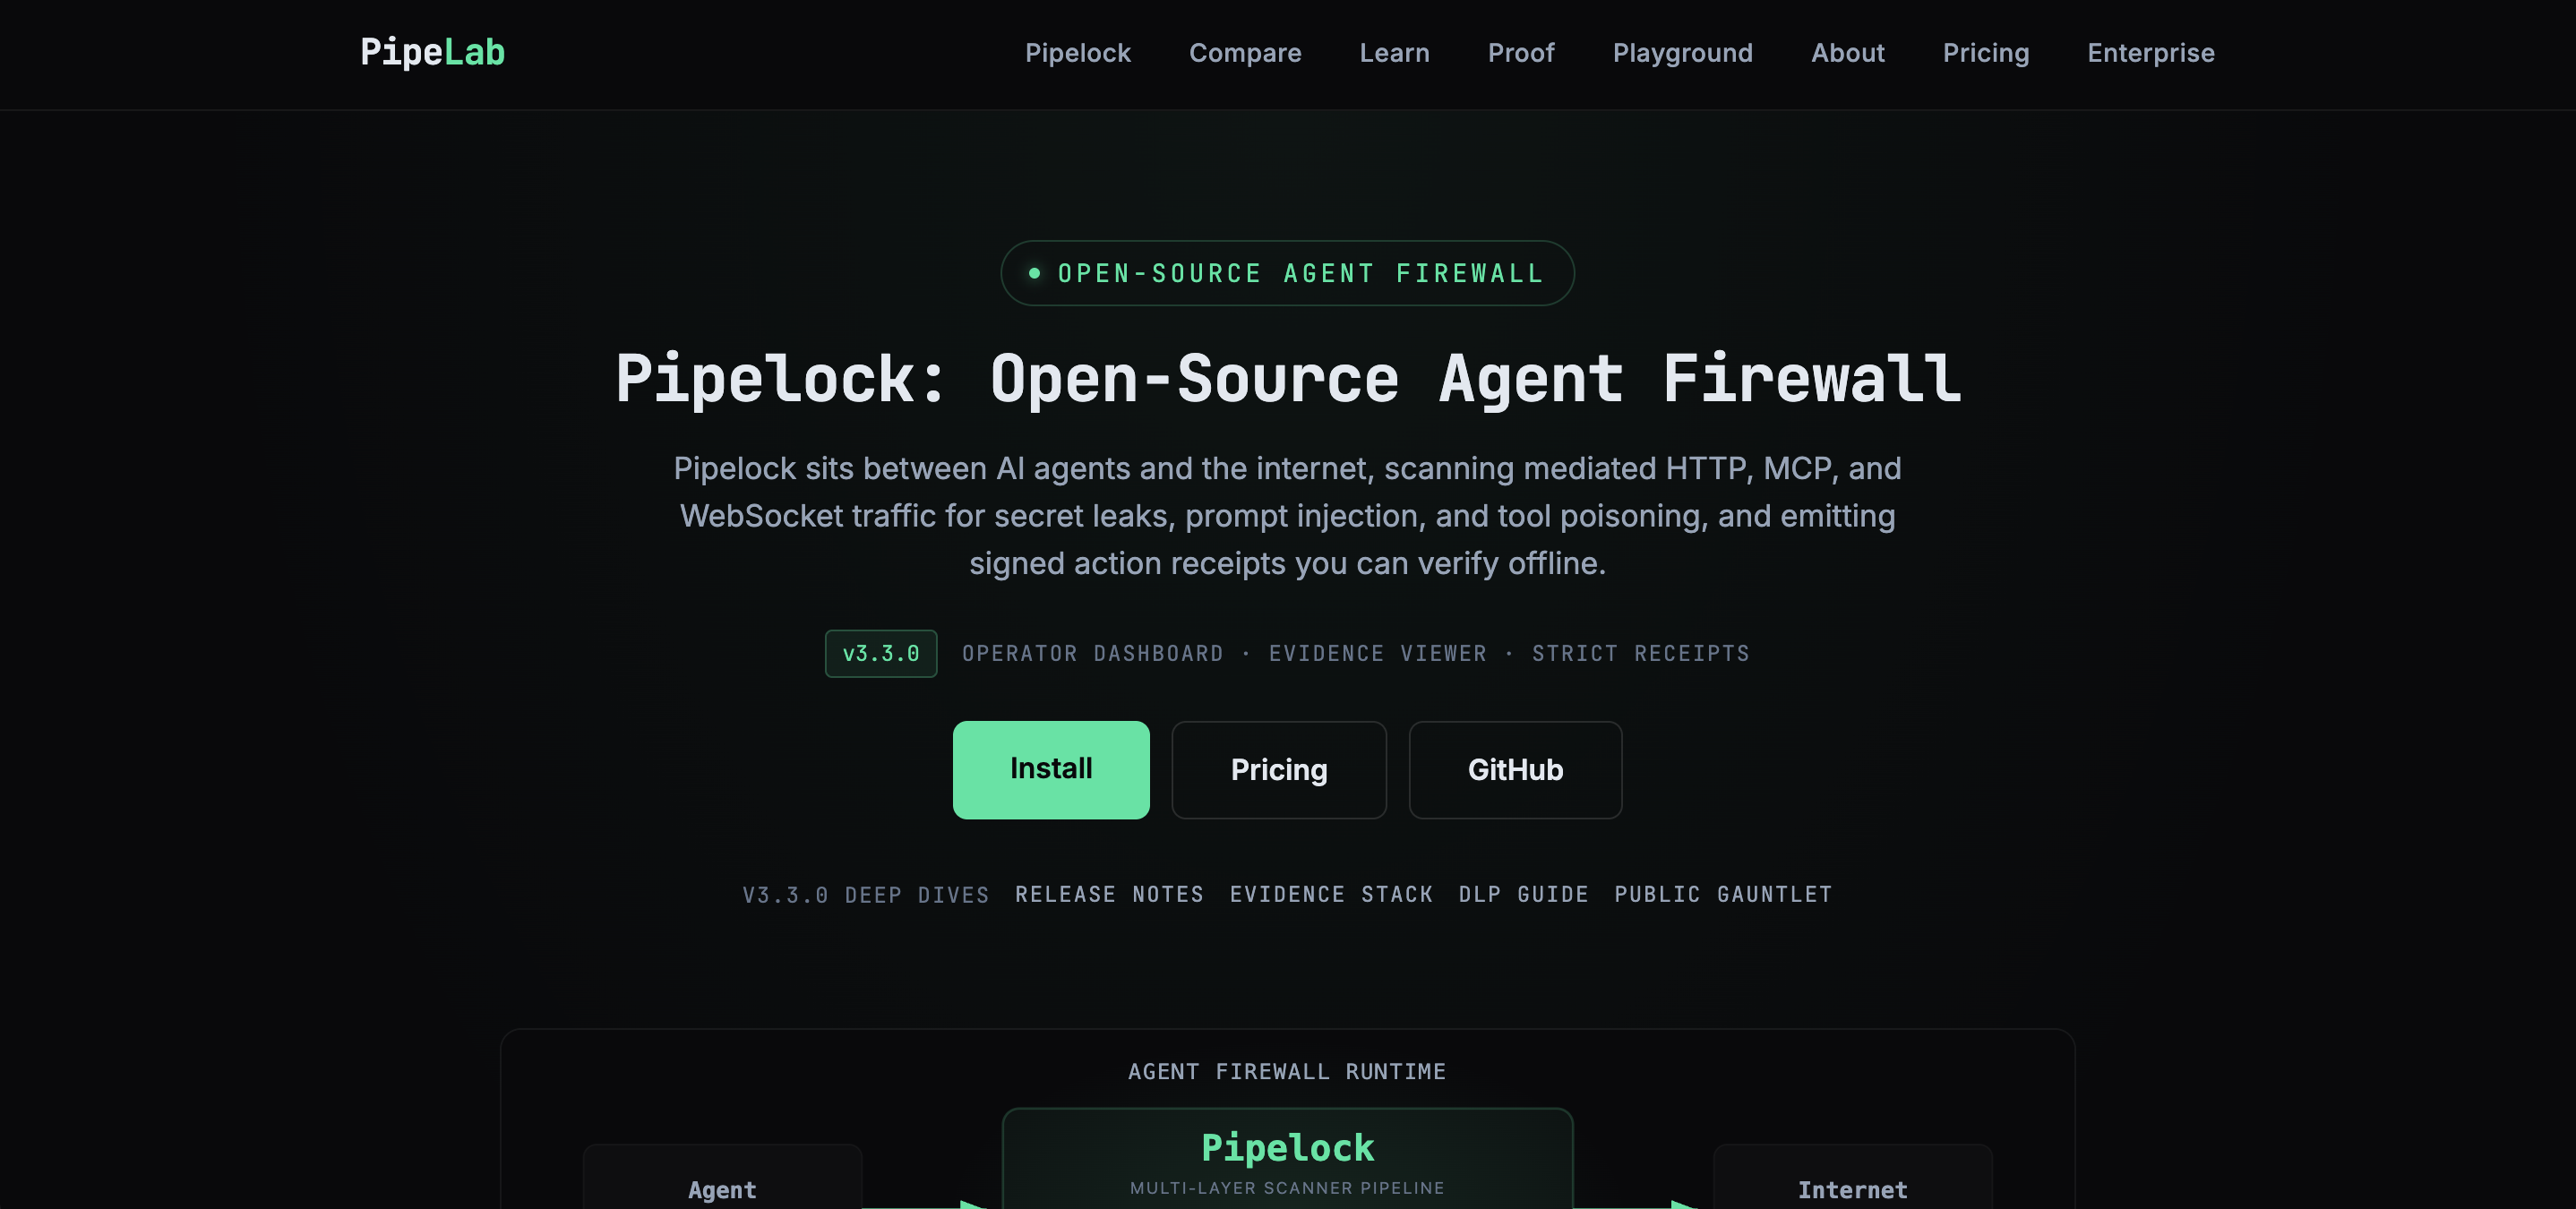2576x1209 pixels.
Task: Open the Enterprise nav link
Action: 2150,53
